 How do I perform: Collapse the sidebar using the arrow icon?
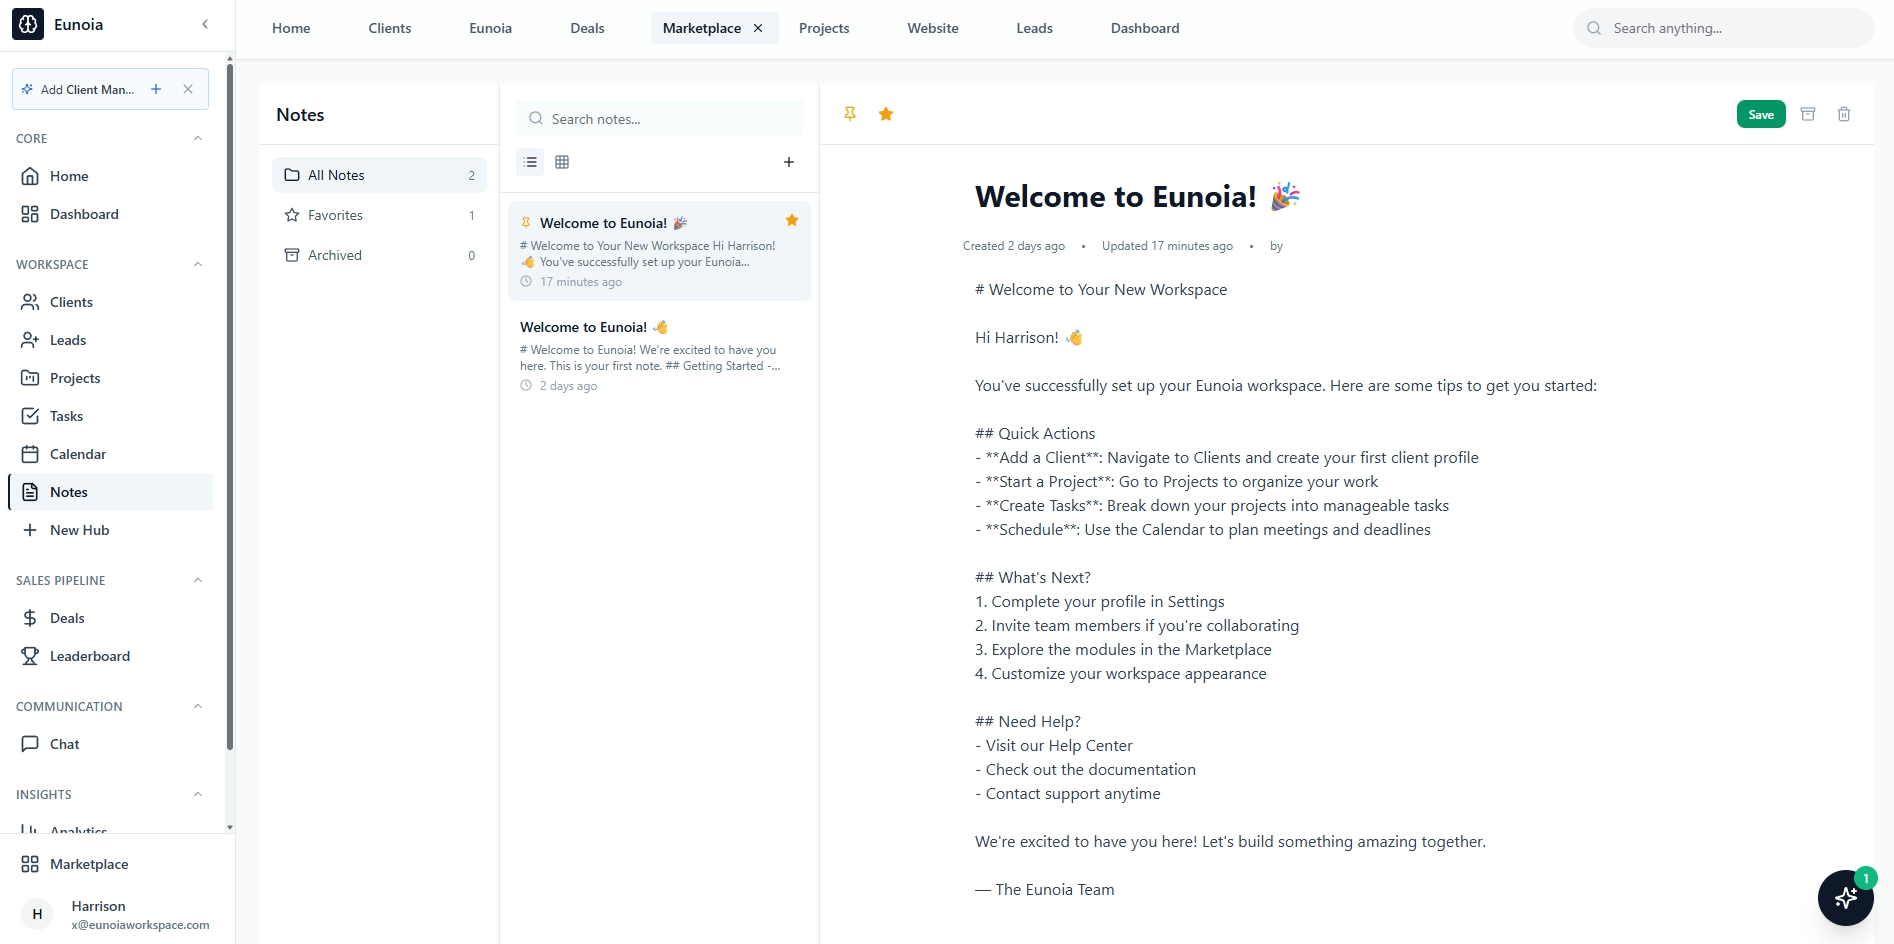pyautogui.click(x=205, y=24)
